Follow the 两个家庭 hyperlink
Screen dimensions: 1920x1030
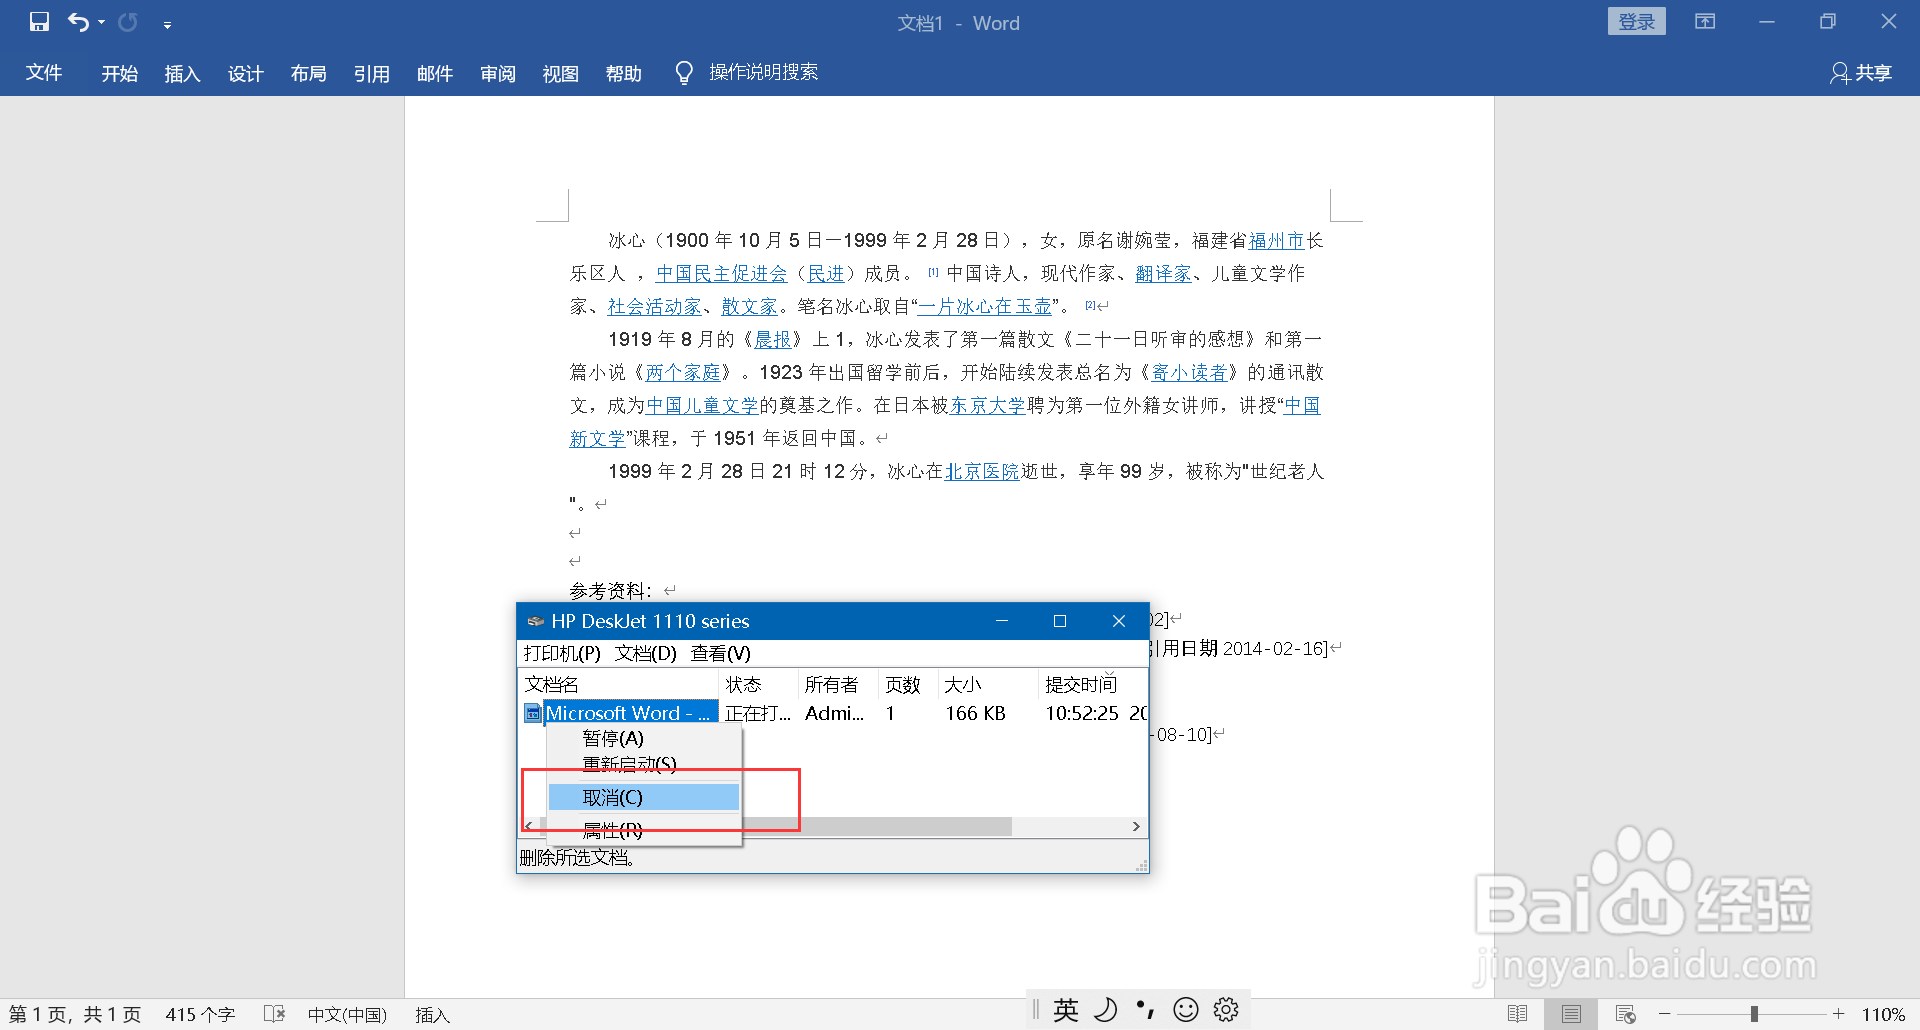(x=683, y=373)
